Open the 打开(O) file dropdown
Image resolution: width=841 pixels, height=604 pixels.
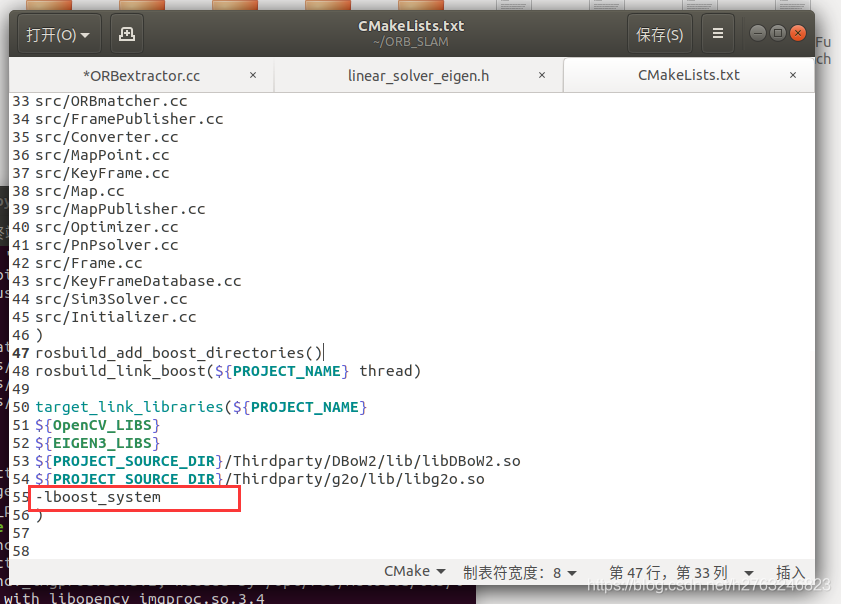pos(59,34)
